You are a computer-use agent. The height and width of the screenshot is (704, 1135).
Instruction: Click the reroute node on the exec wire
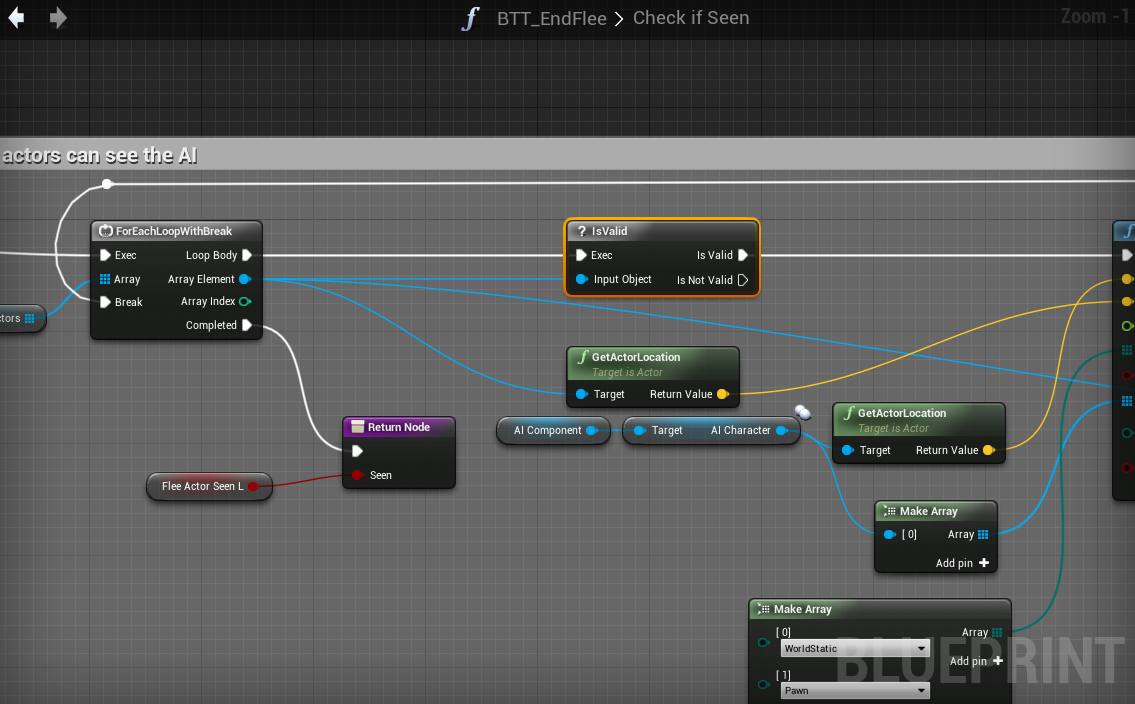107,184
